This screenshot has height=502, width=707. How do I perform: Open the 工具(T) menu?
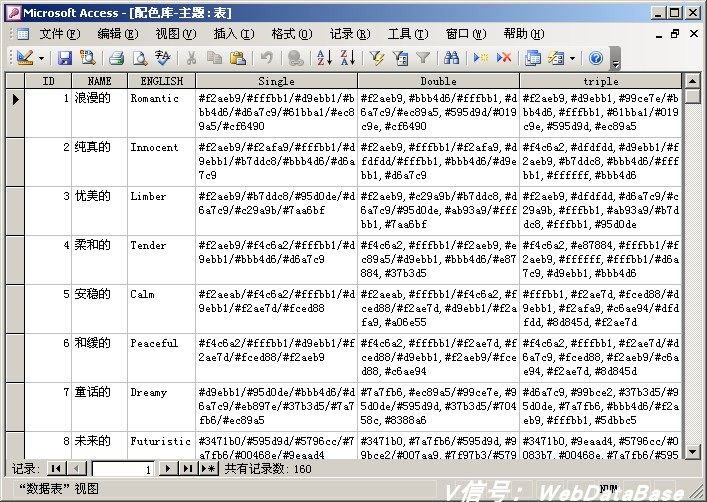point(408,34)
